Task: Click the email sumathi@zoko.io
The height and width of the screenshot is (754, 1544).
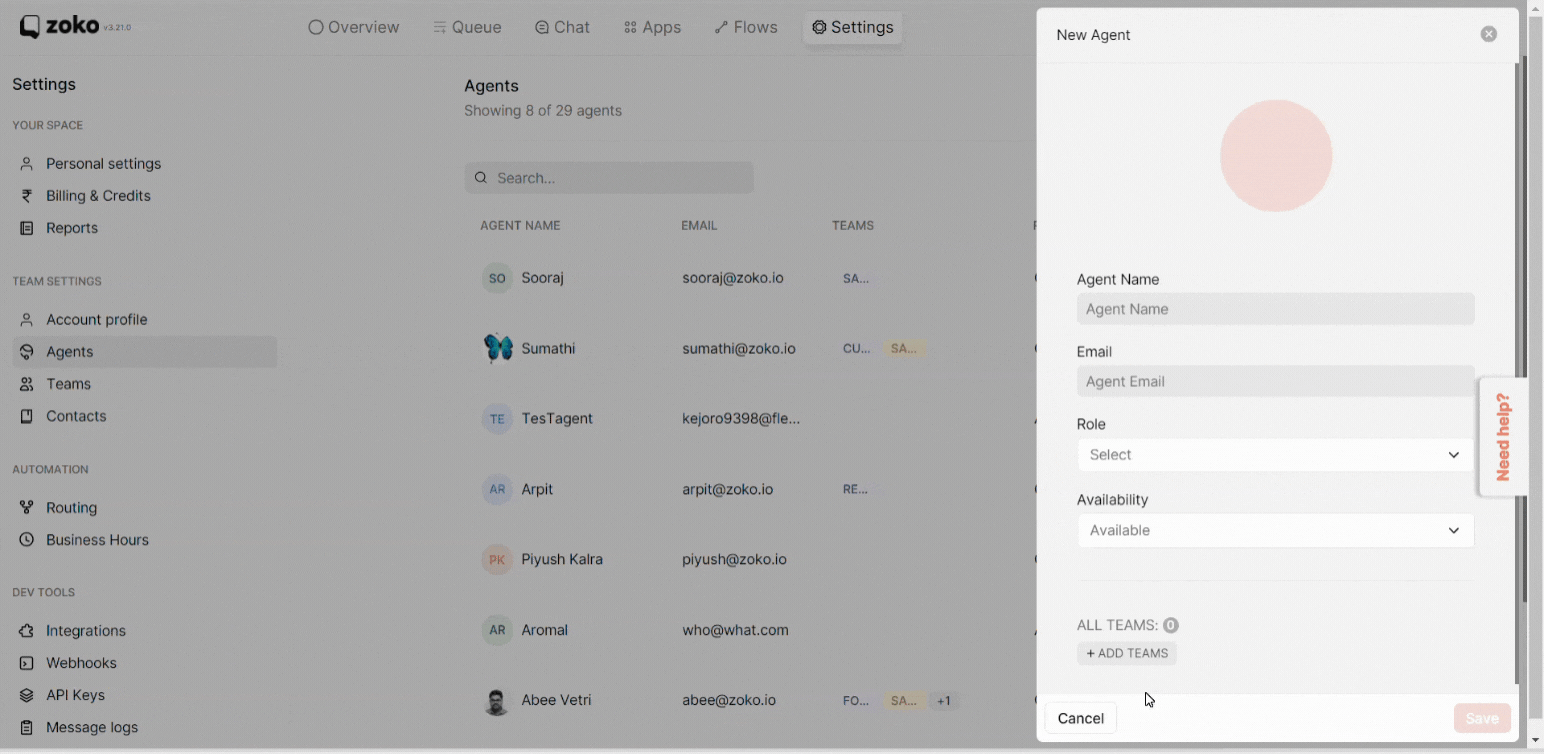Action: [738, 348]
